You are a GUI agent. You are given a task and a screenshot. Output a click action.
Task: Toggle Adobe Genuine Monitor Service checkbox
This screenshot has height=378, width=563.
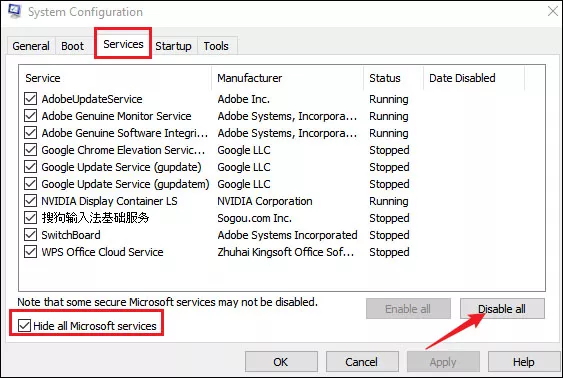click(x=31, y=116)
